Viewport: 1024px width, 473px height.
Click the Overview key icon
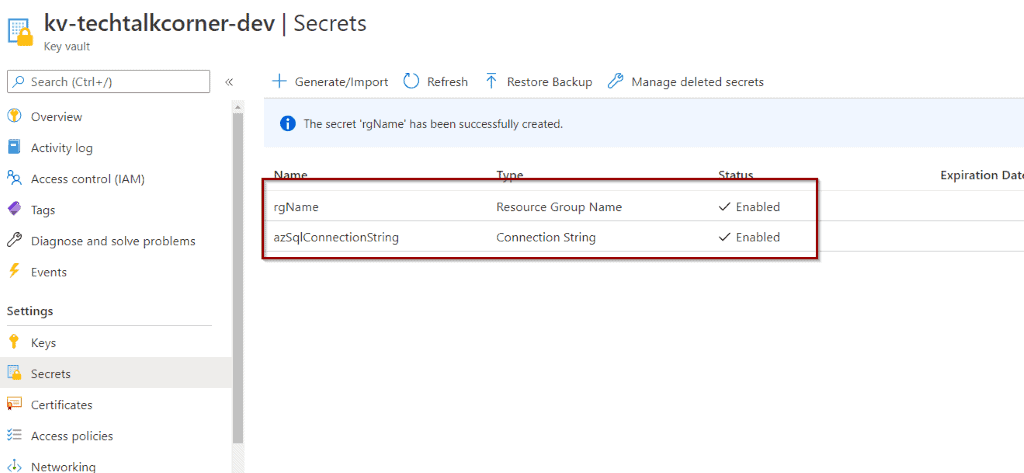pyautogui.click(x=14, y=116)
